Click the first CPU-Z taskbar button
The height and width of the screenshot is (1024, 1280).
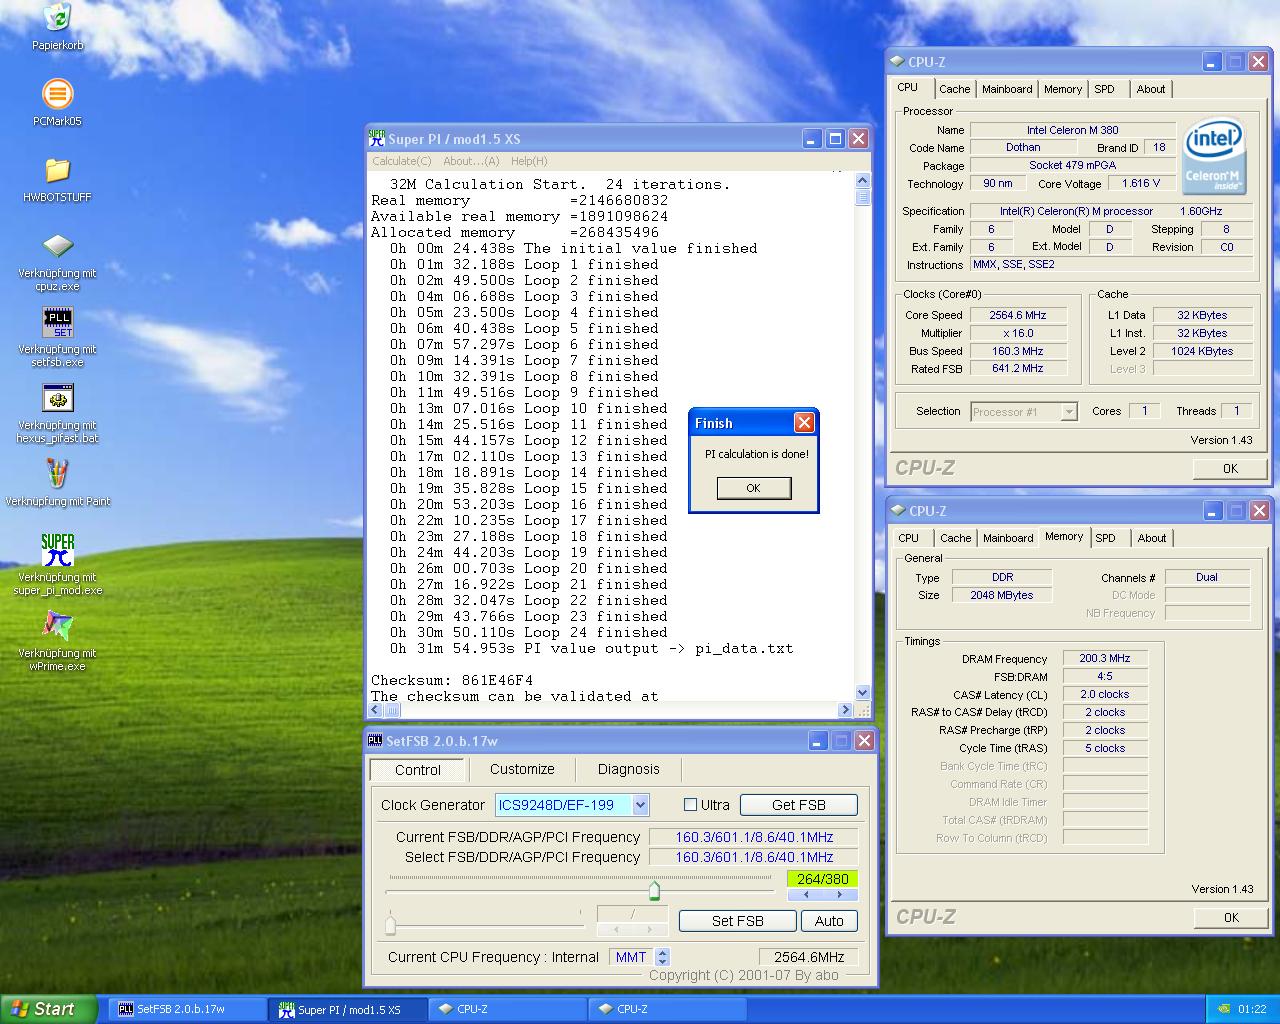pyautogui.click(x=508, y=1009)
